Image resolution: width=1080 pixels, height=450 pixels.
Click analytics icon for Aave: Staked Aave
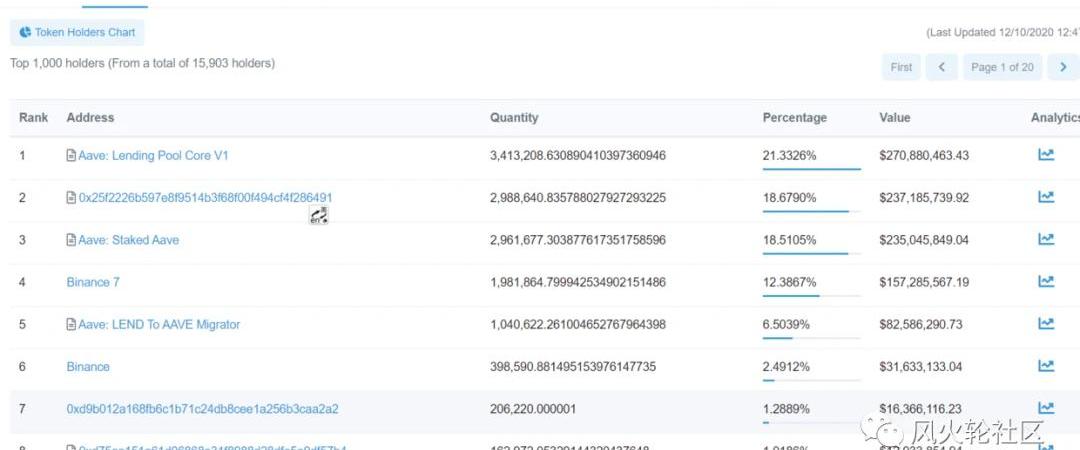click(1046, 239)
